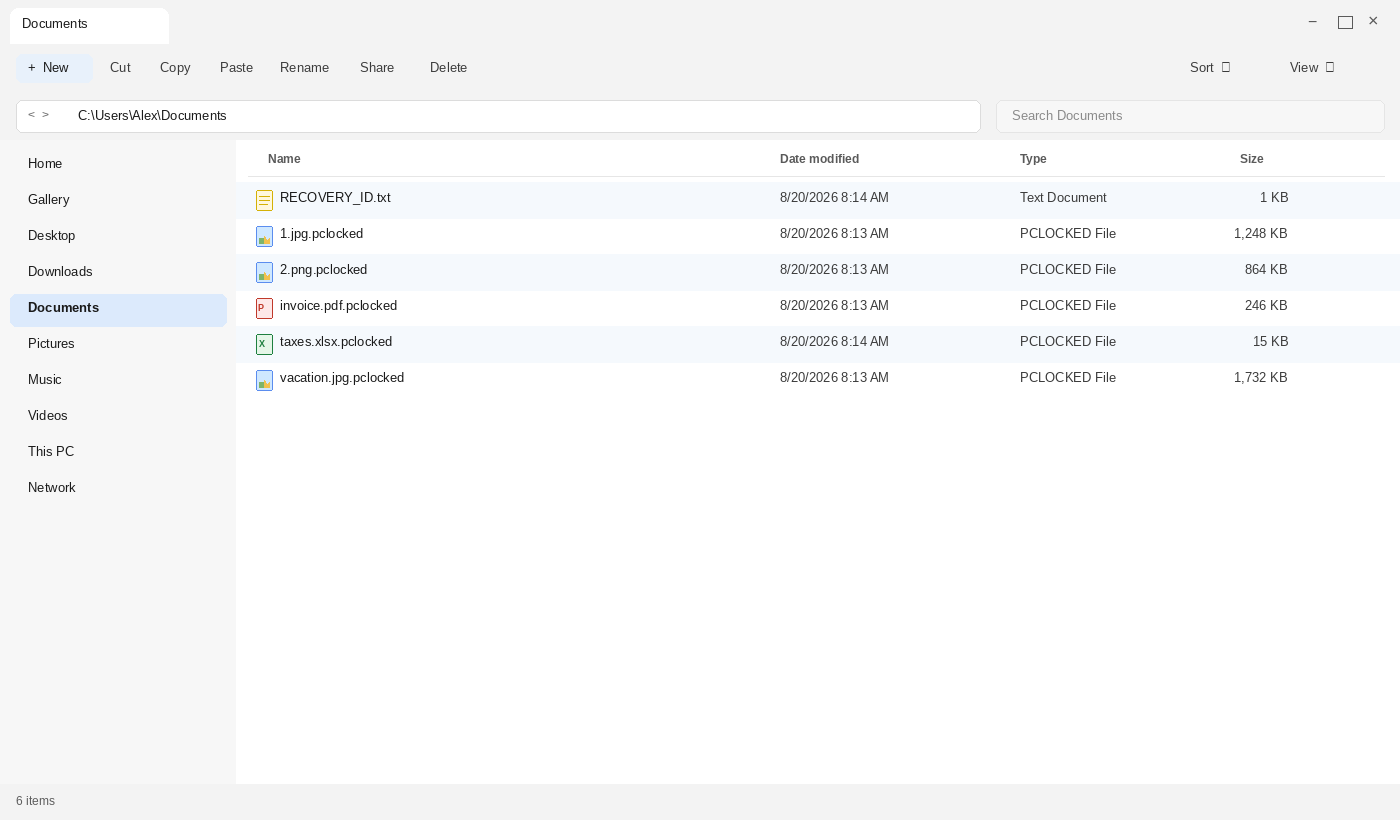Sort by the Date modified column header
The height and width of the screenshot is (820, 1400).
pyautogui.click(x=819, y=159)
